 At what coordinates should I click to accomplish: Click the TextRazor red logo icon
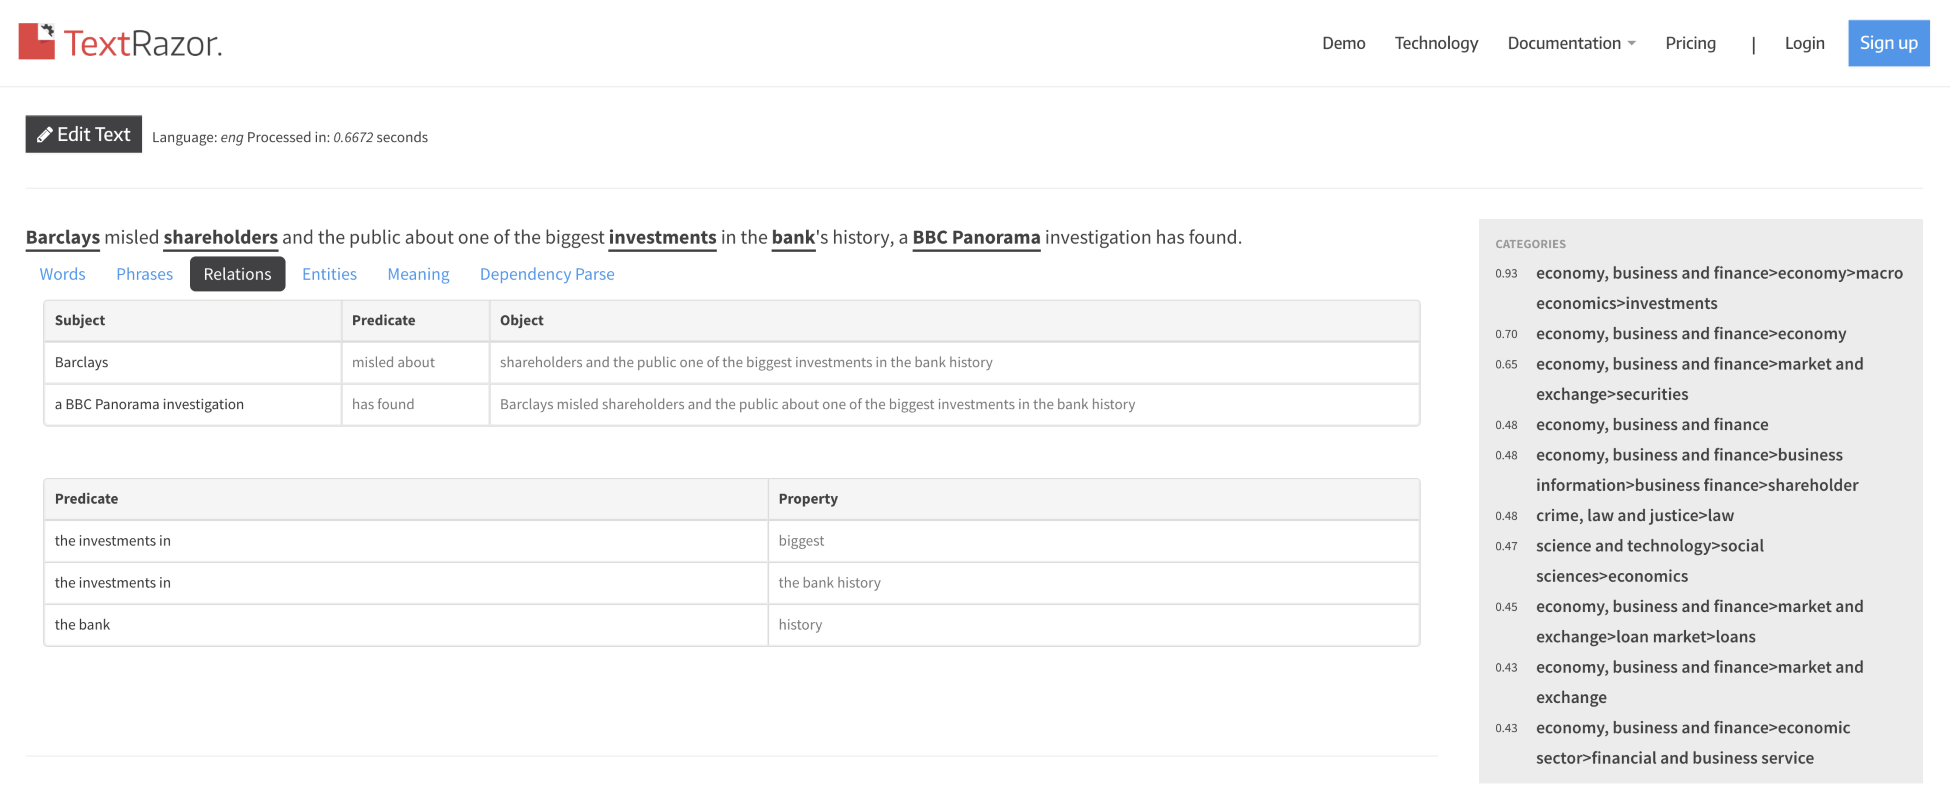pos(37,41)
